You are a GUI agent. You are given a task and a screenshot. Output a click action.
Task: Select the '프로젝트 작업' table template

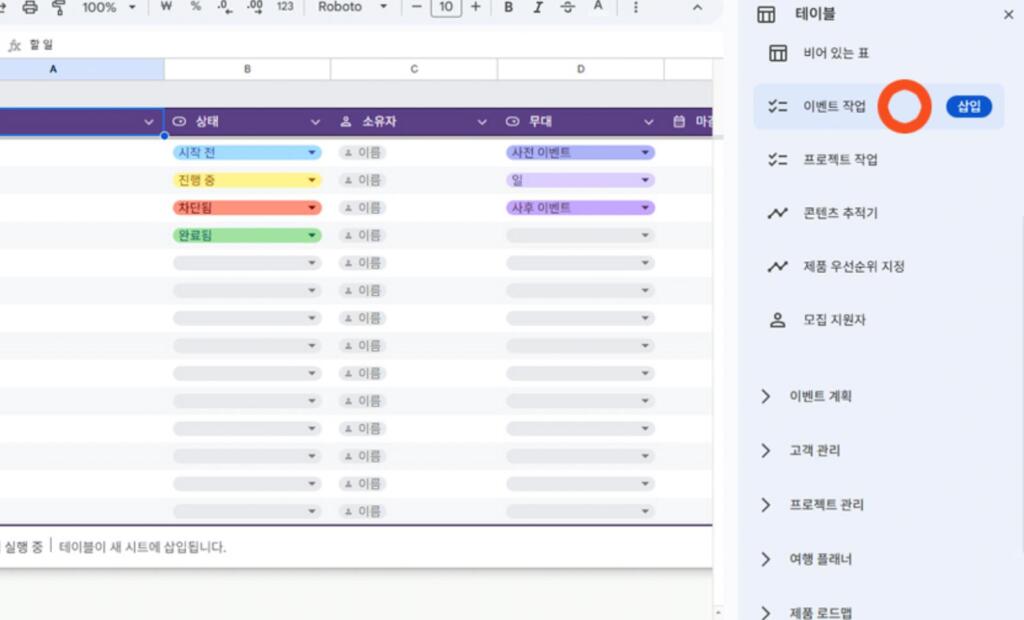coord(839,160)
